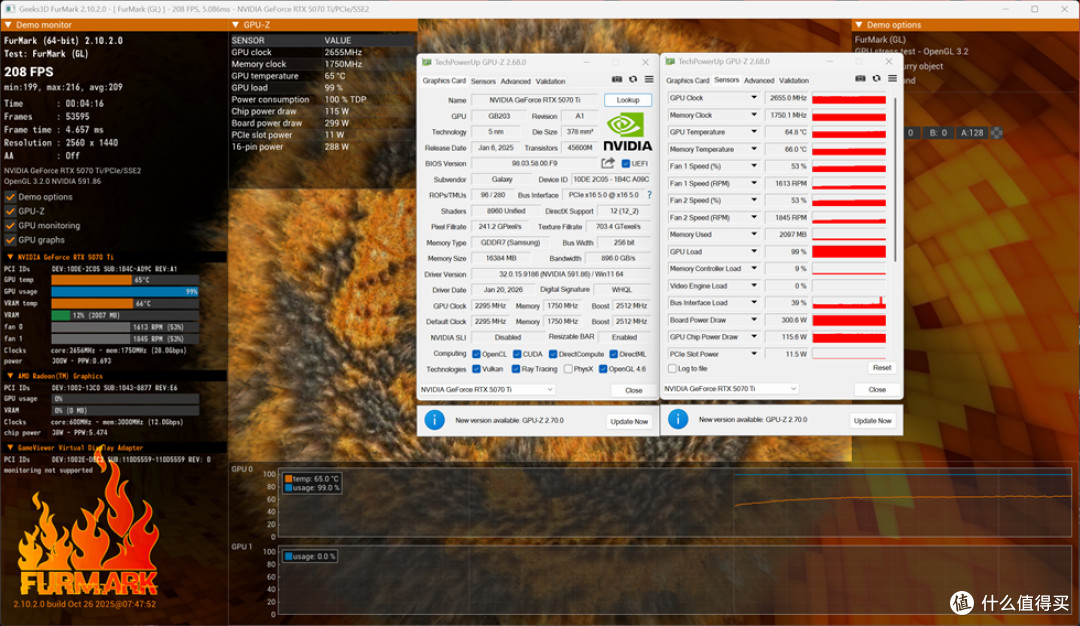The height and width of the screenshot is (626, 1080).
Task: Click Close in Sensors GPU-Z window
Action: pos(877,390)
